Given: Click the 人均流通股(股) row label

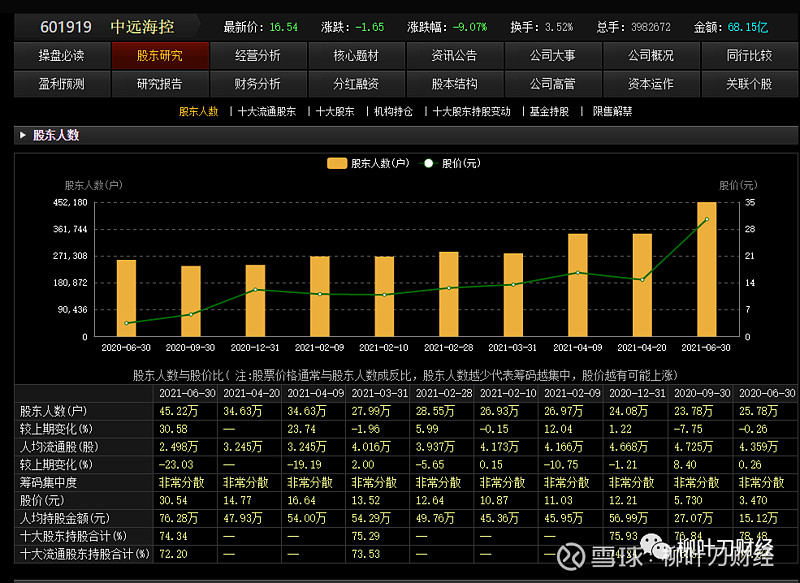Looking at the screenshot, I should click(59, 447).
